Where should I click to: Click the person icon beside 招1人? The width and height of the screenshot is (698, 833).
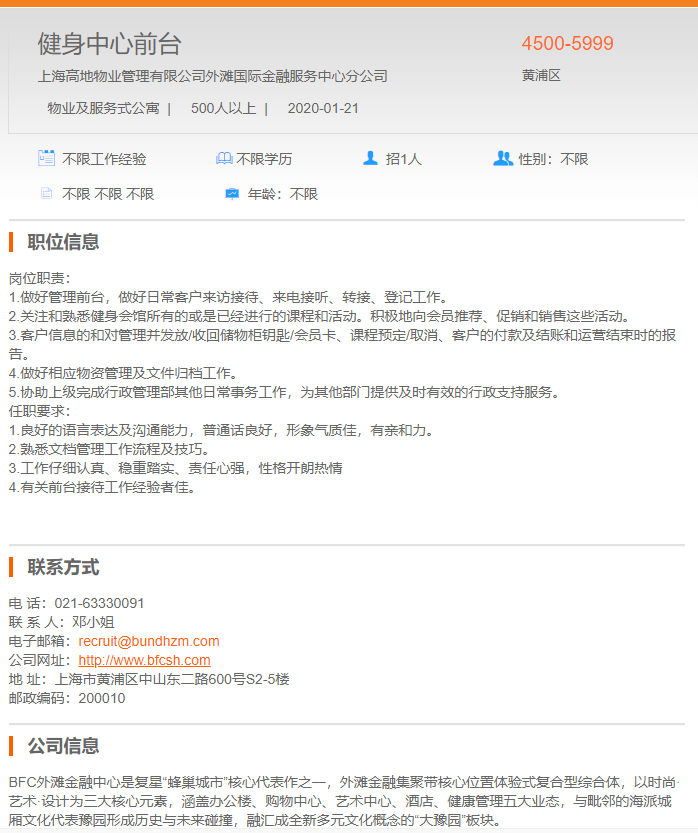click(x=370, y=158)
